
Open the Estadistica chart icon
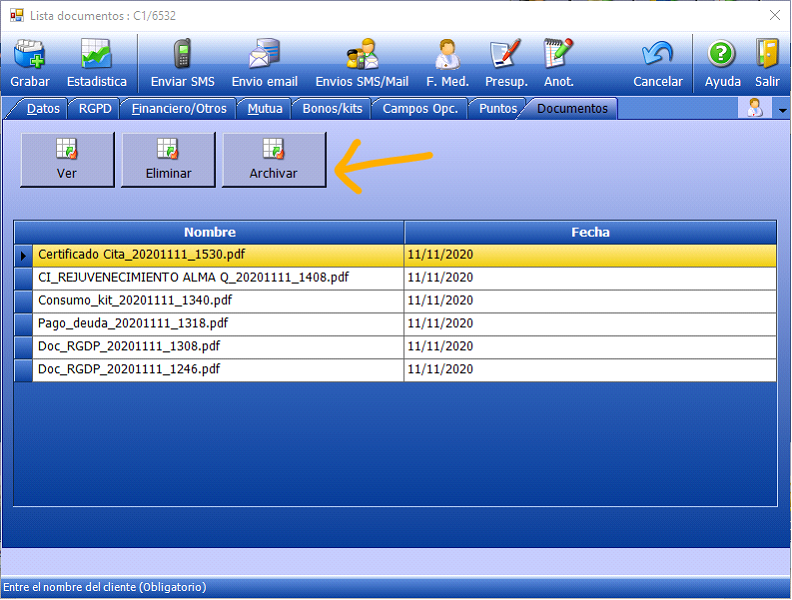click(x=97, y=55)
